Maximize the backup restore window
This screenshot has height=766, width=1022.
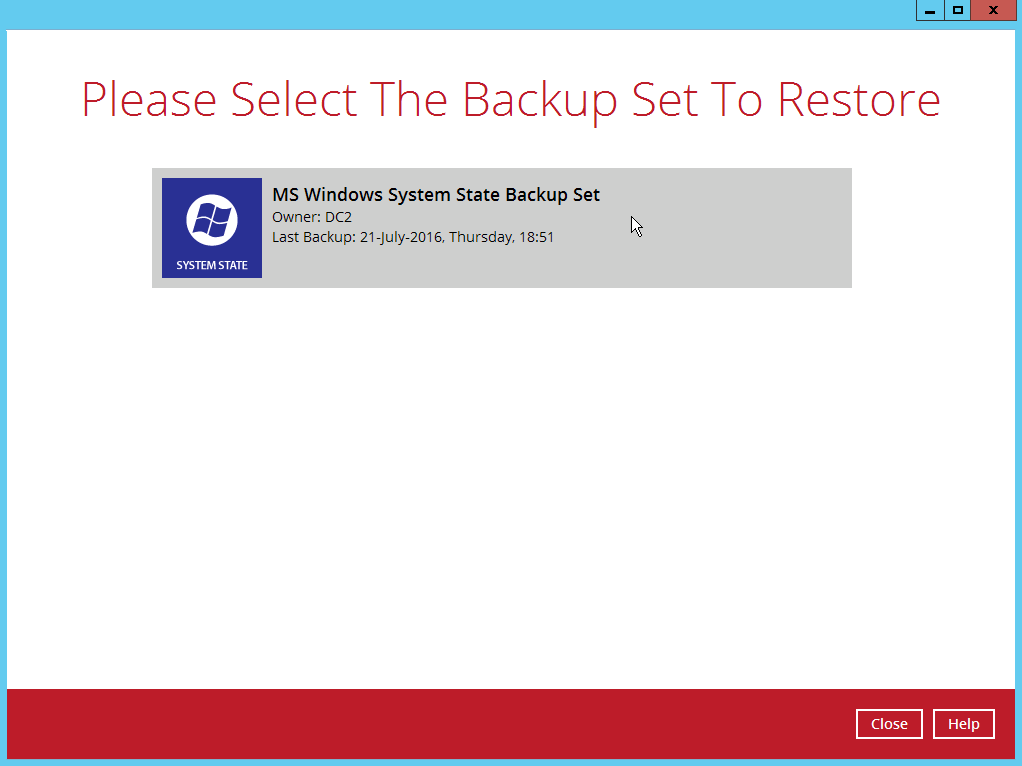958,11
